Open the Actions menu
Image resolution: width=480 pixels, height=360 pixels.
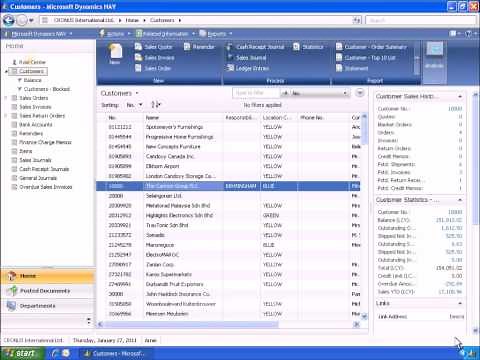(114, 34)
